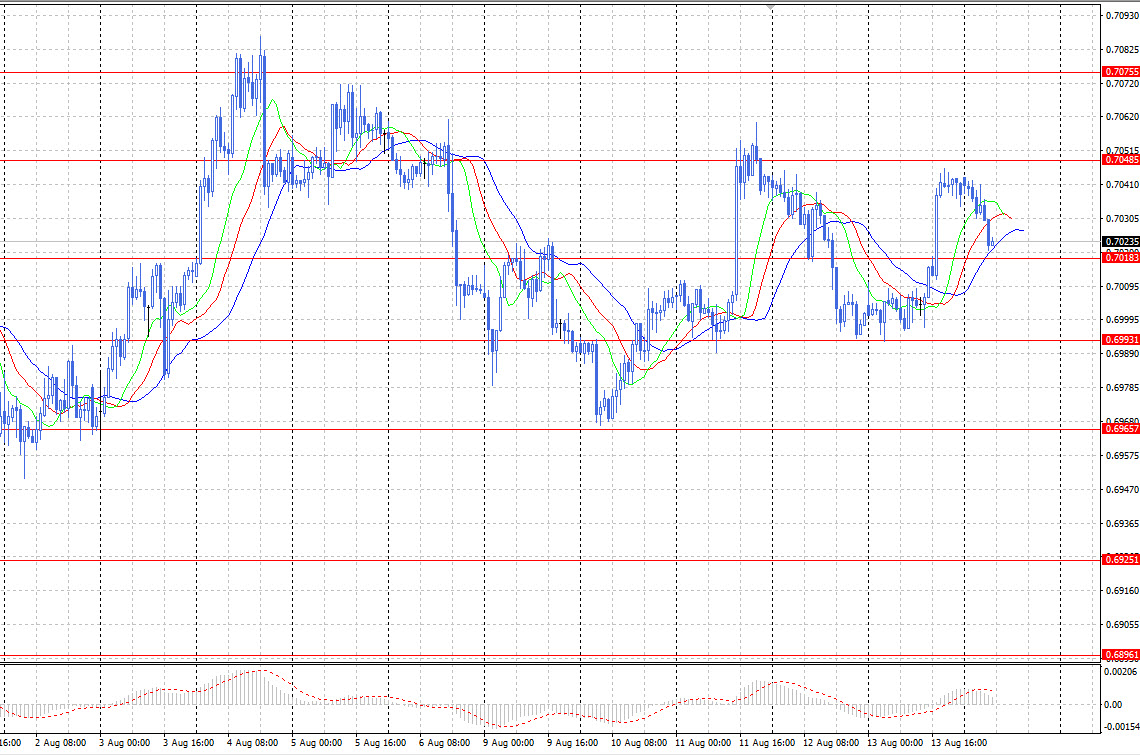Click the 0.70305 value on price scale
The height and width of the screenshot is (756, 1140).
pos(1122,219)
